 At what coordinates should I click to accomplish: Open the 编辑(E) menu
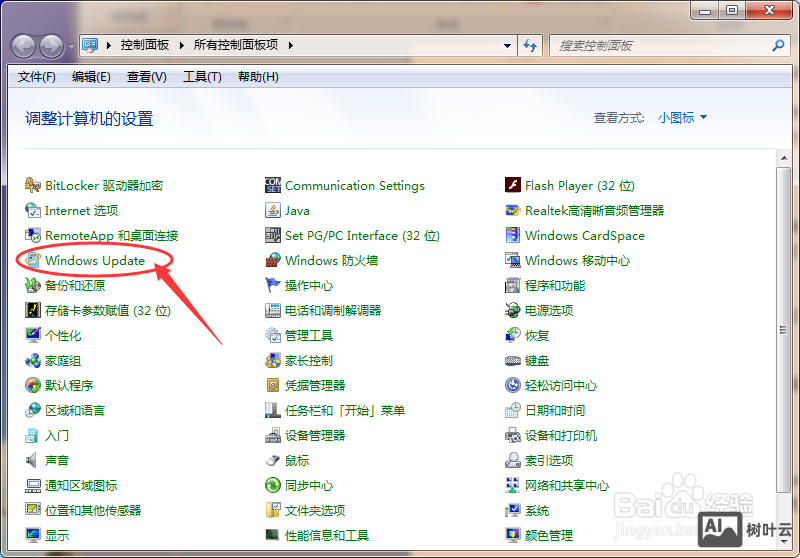point(91,77)
